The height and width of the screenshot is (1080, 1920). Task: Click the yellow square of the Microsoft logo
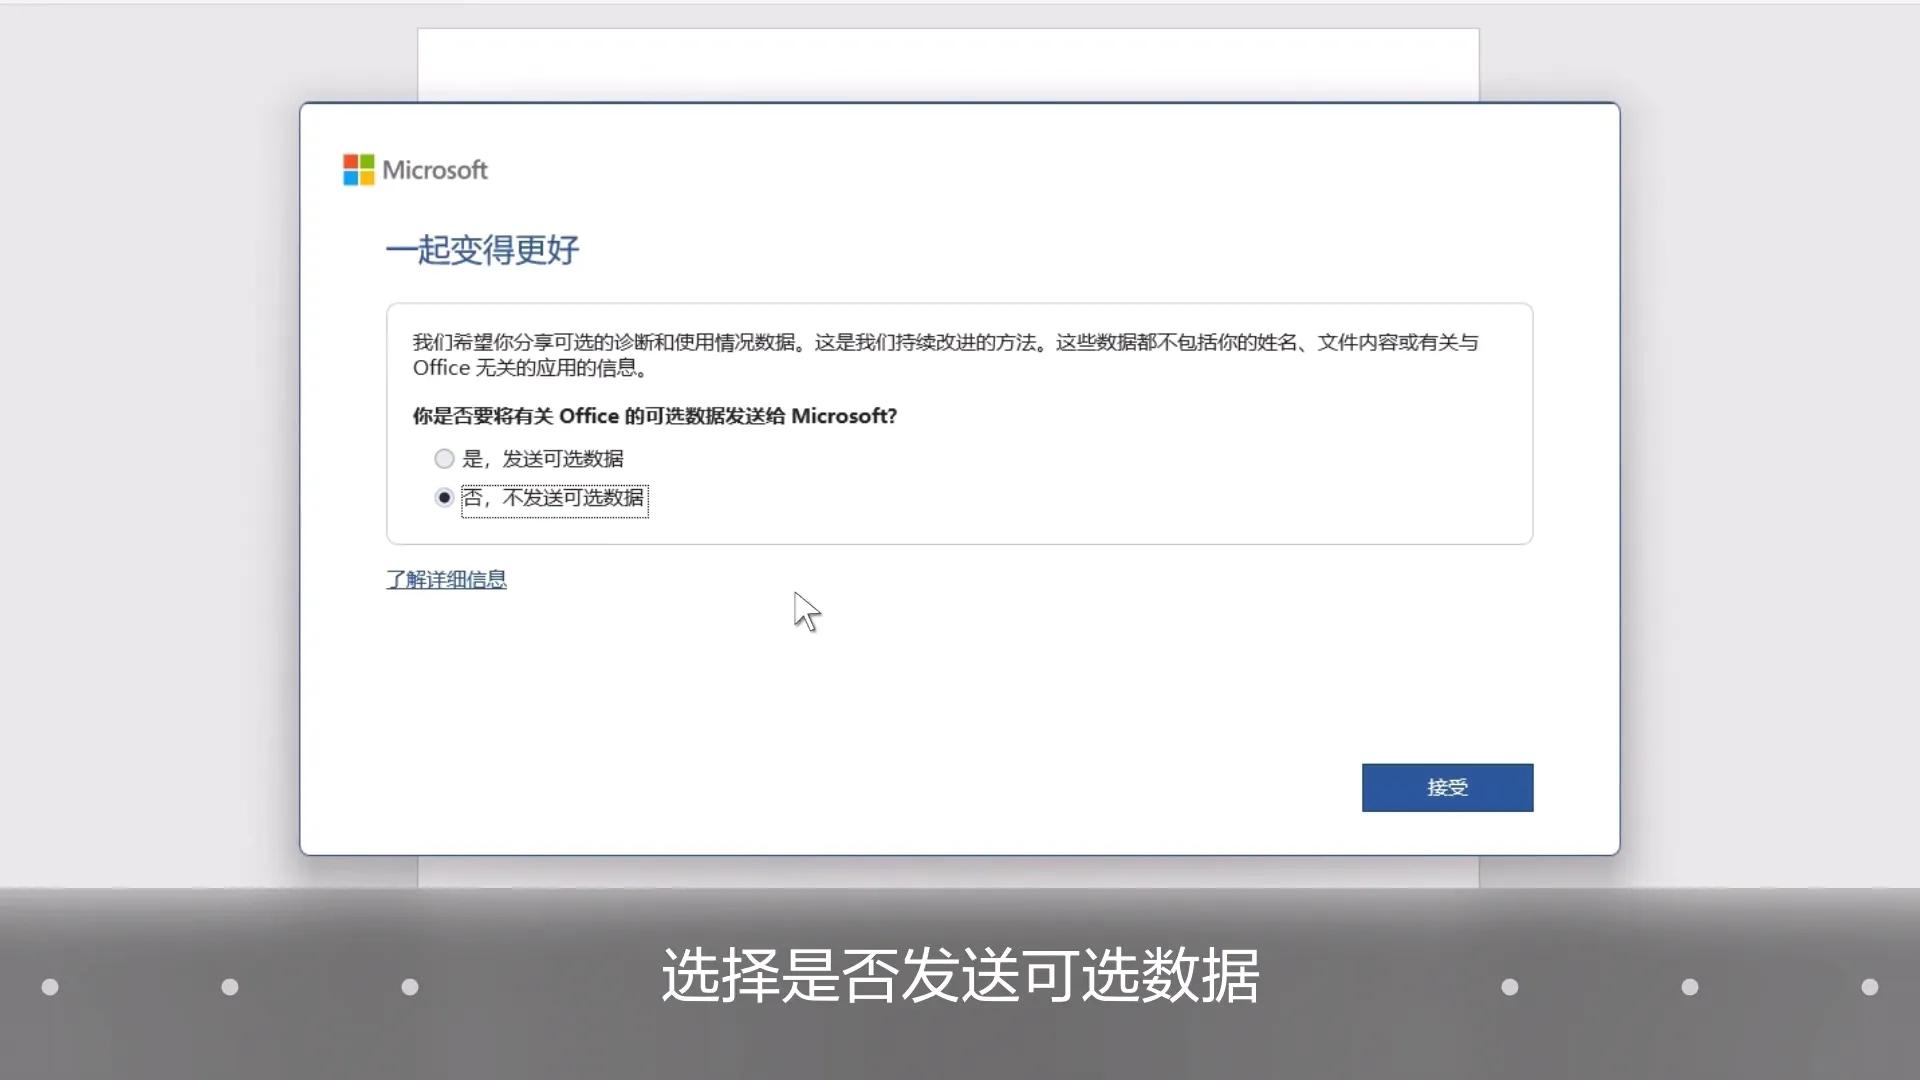coord(367,178)
